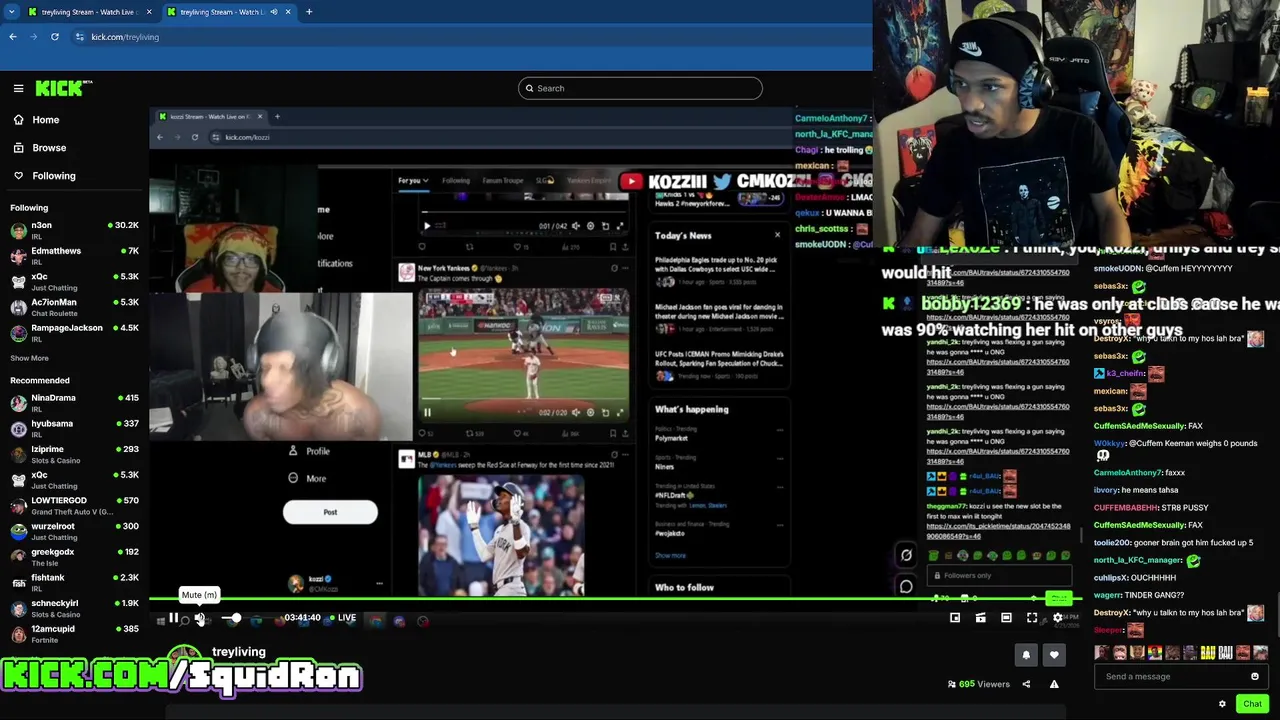Mute the audio-playing tab via speaker icon

pyautogui.click(x=274, y=12)
